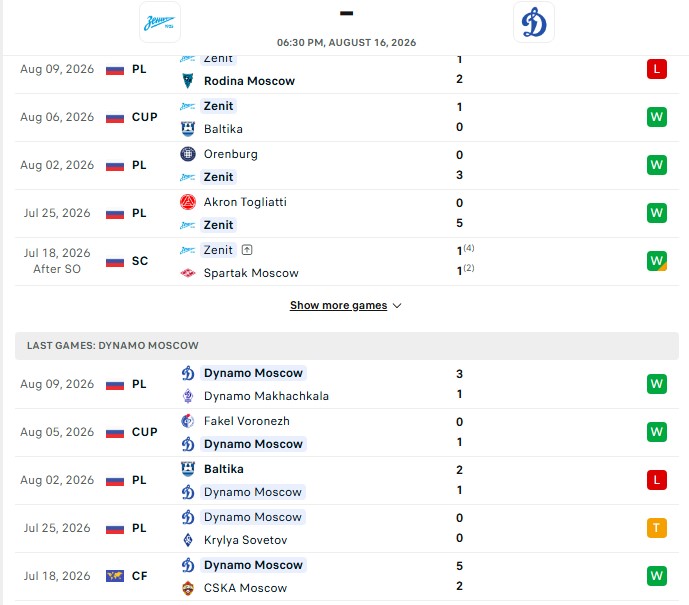Click W badge for Zenit vs Spartak shootout
The width and height of the screenshot is (689, 605).
[656, 261]
